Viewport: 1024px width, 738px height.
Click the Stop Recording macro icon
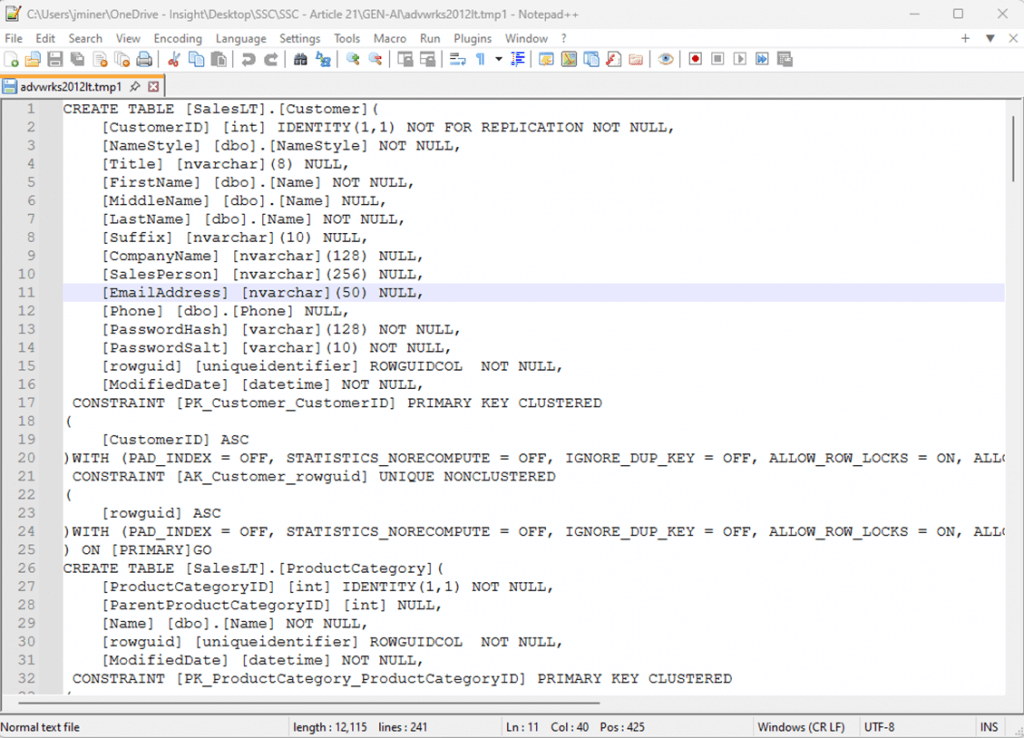pyautogui.click(x=717, y=59)
